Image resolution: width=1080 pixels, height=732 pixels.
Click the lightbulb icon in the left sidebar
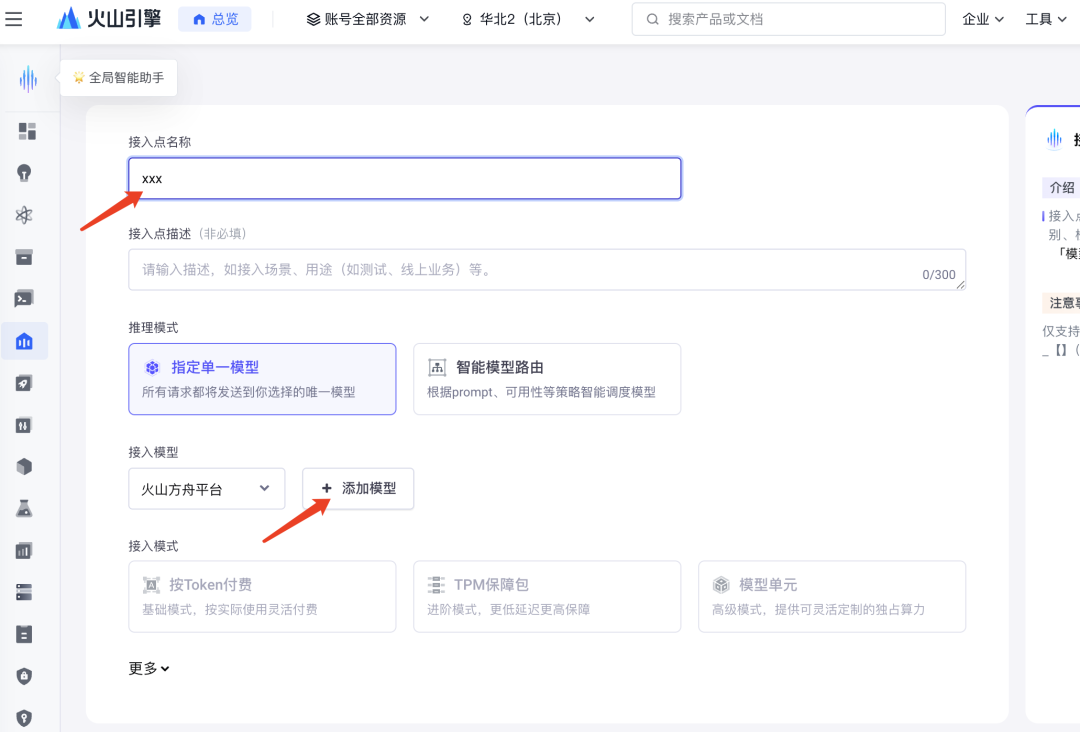25,172
